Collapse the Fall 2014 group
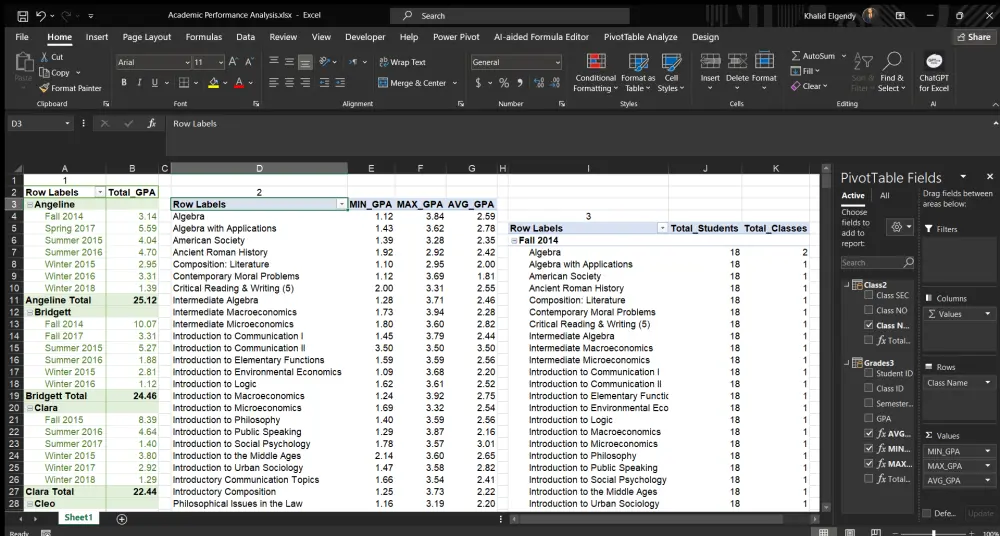The image size is (1000, 536). [x=514, y=241]
